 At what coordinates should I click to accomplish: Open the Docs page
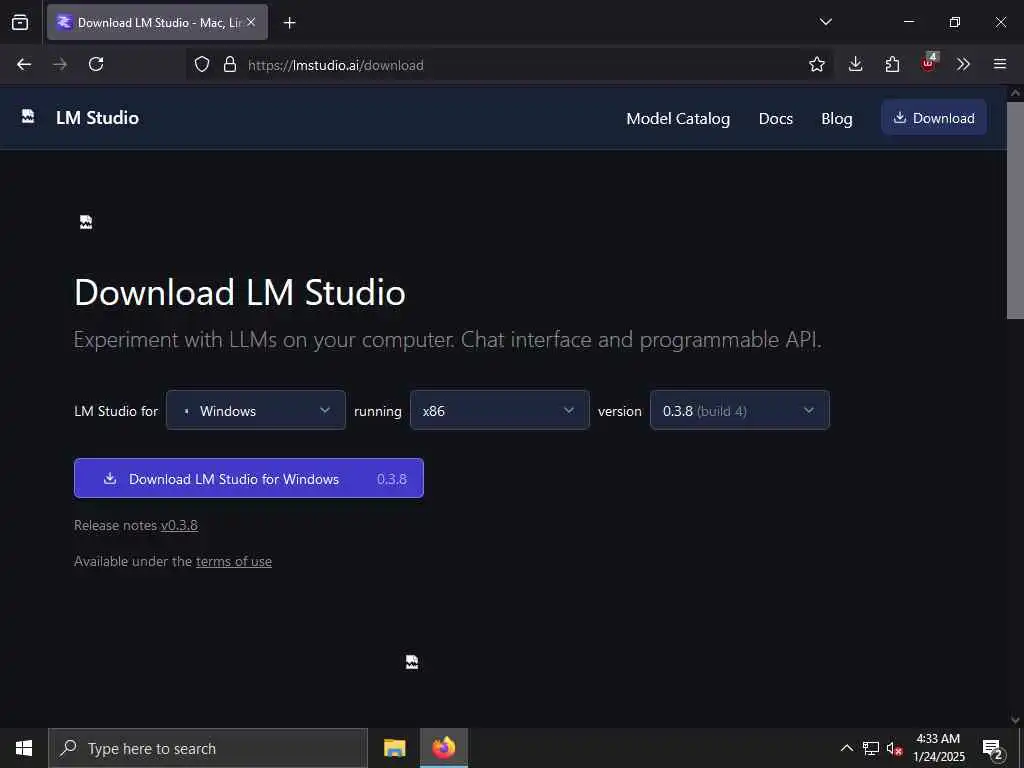(775, 118)
